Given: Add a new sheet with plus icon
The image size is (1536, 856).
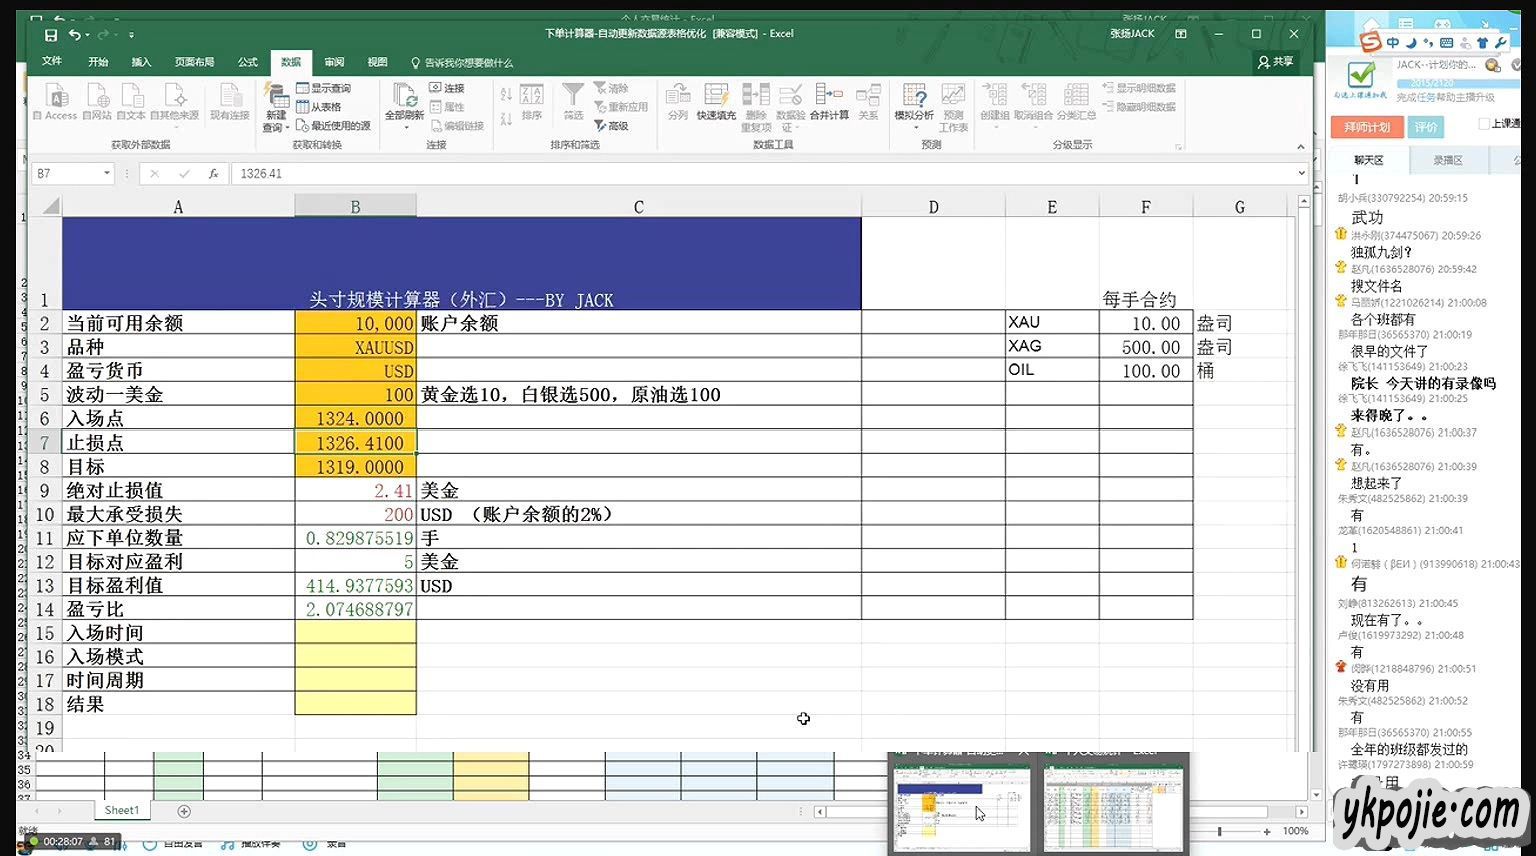Looking at the screenshot, I should [x=184, y=811].
